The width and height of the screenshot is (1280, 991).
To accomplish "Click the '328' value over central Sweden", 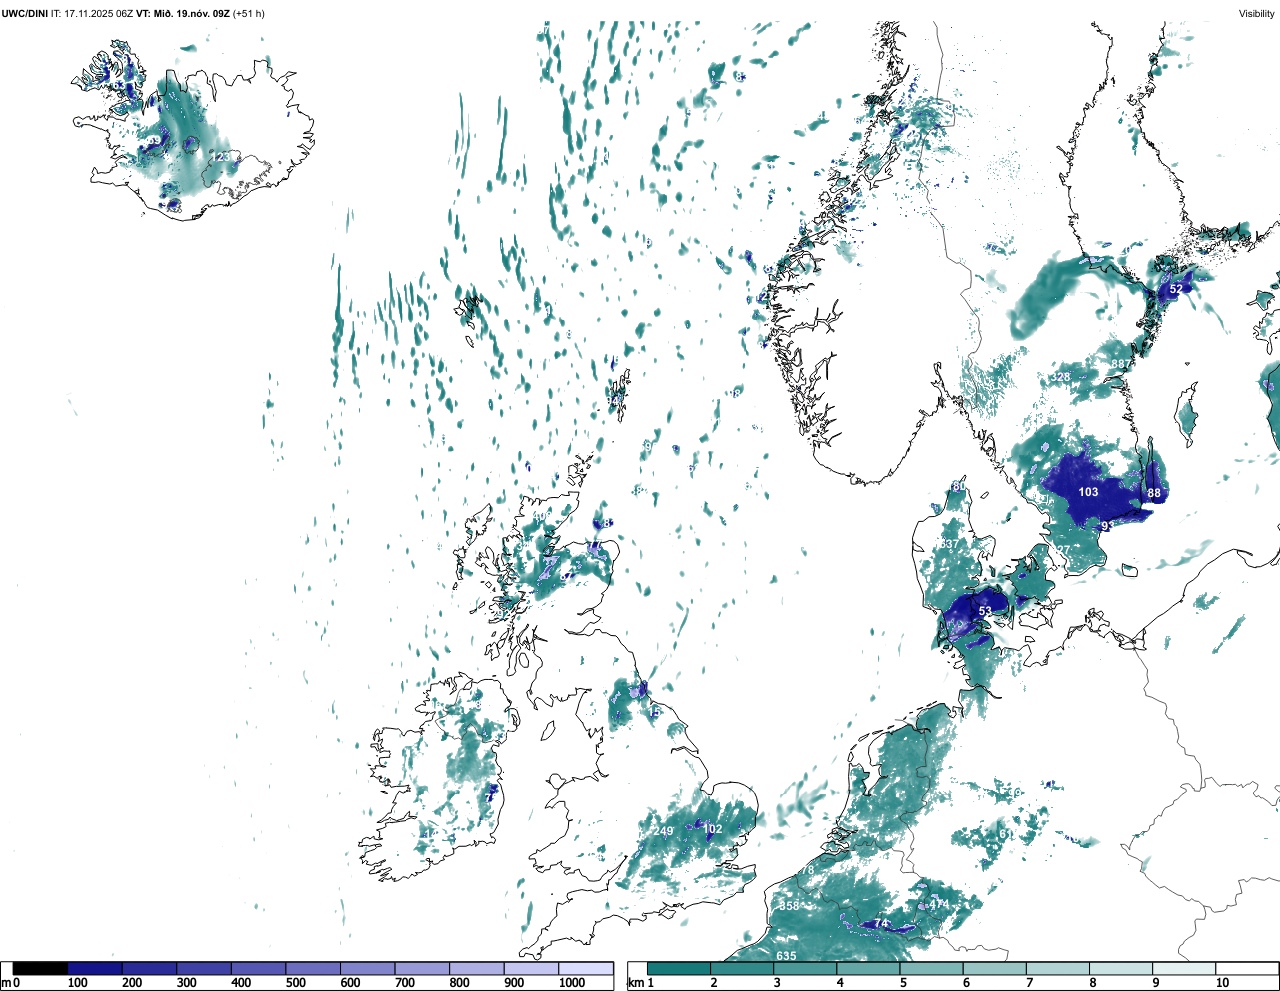I will coord(1060,377).
